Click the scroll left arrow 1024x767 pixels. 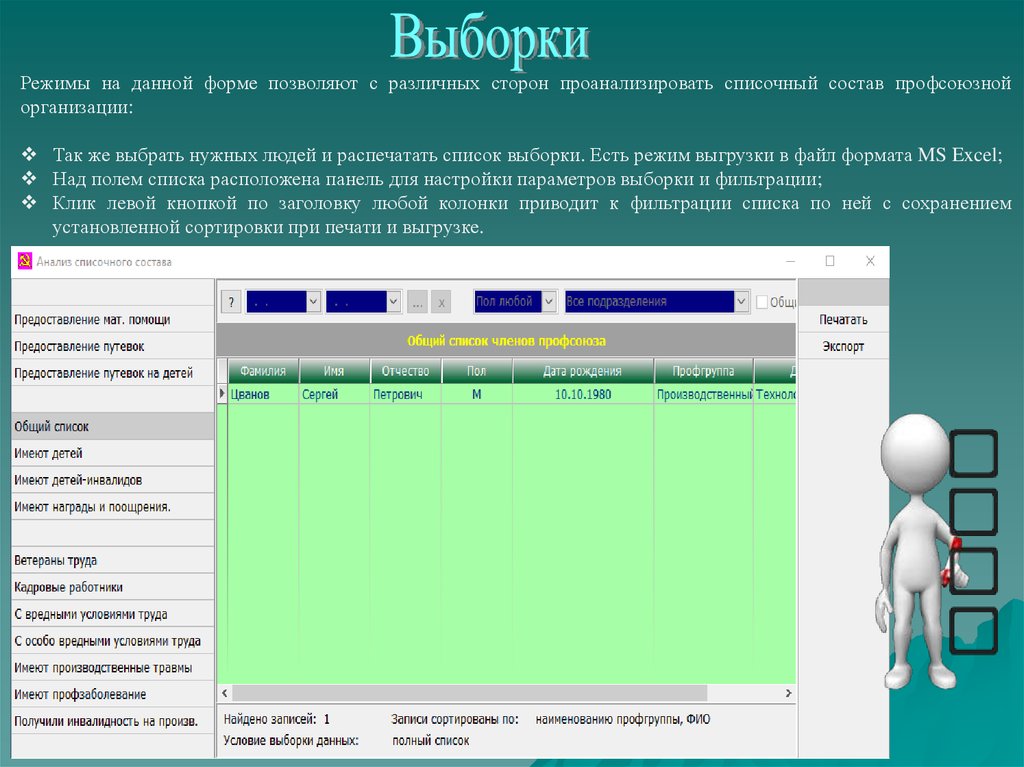[225, 693]
